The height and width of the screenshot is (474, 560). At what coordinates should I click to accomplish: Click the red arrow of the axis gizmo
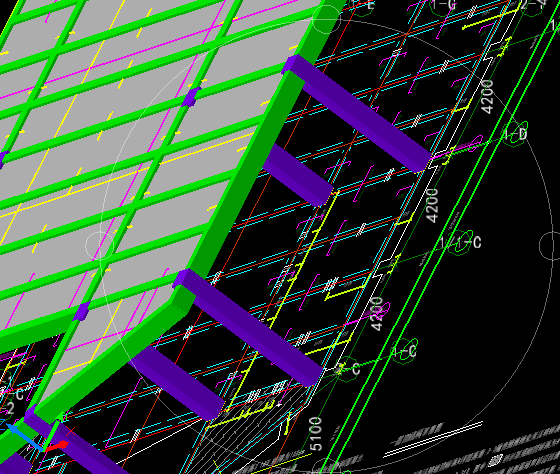(x=56, y=446)
